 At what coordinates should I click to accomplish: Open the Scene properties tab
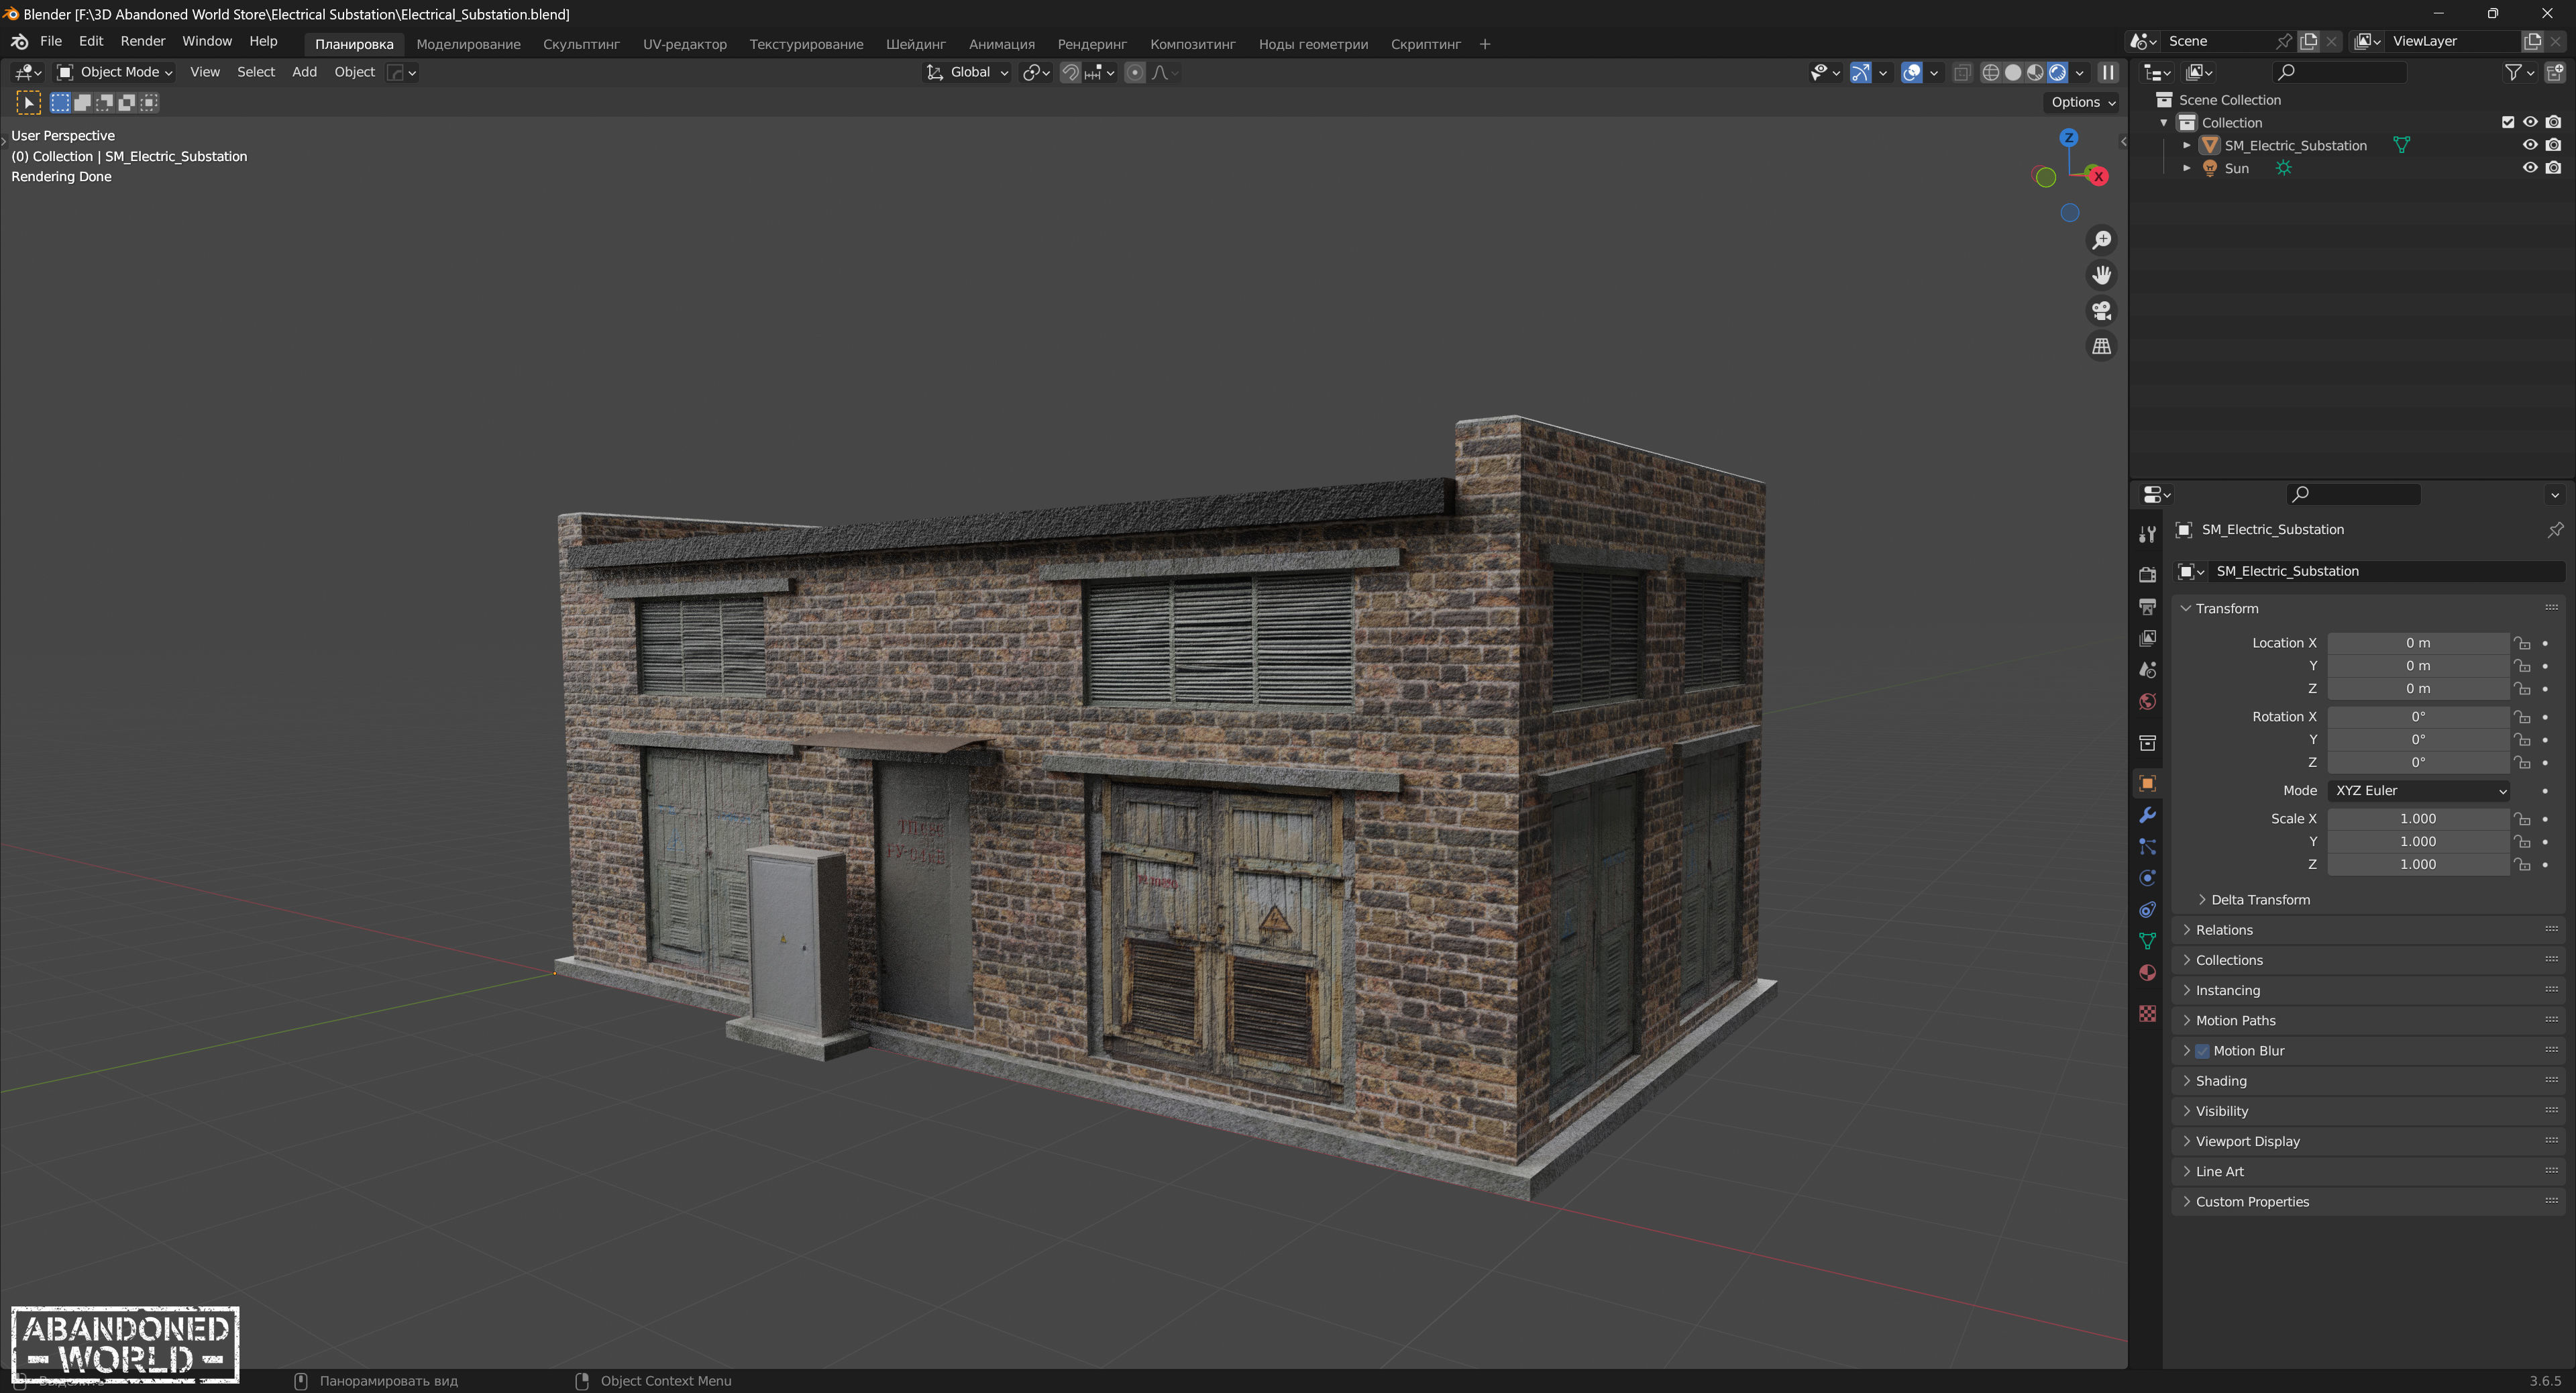2147,670
